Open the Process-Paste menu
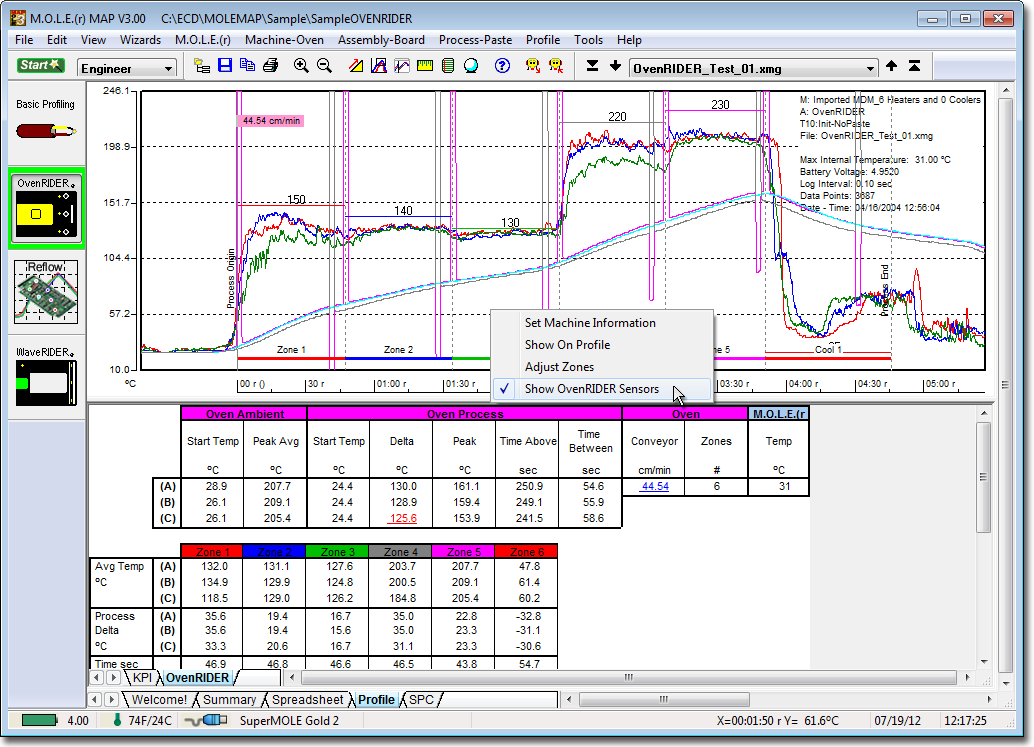 475,40
